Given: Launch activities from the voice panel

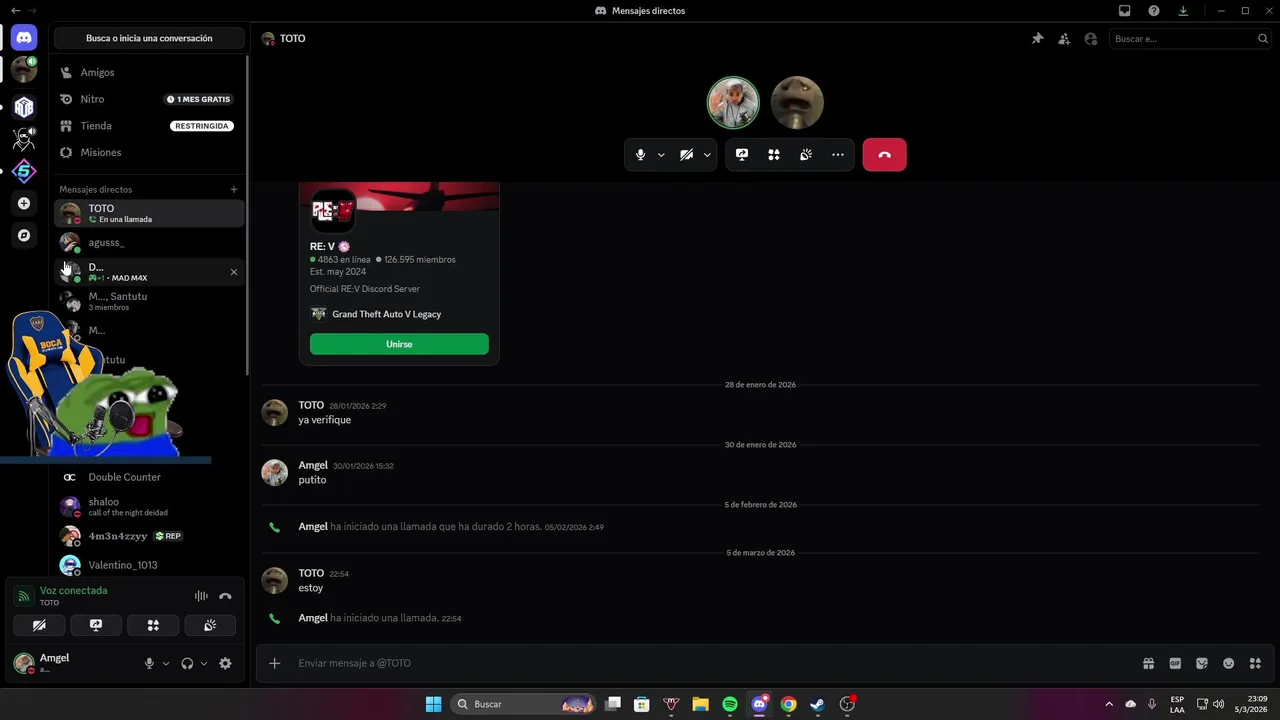Looking at the screenshot, I should pyautogui.click(x=153, y=625).
